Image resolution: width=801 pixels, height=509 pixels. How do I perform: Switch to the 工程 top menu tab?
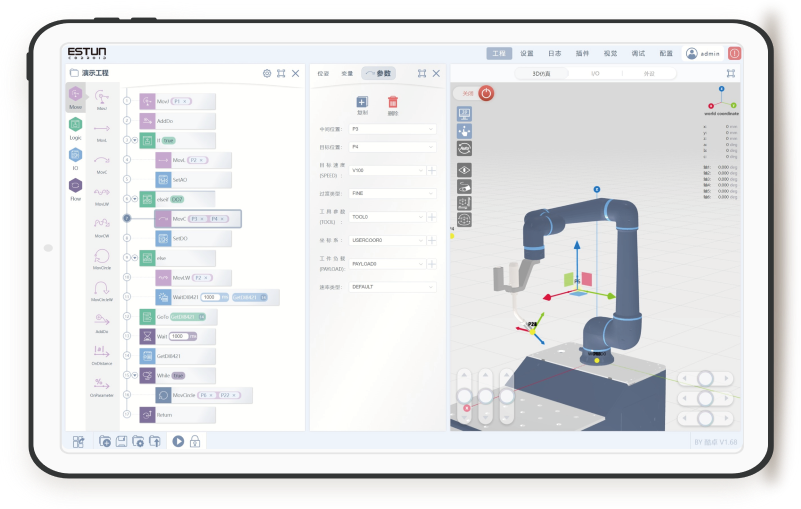[x=499, y=53]
